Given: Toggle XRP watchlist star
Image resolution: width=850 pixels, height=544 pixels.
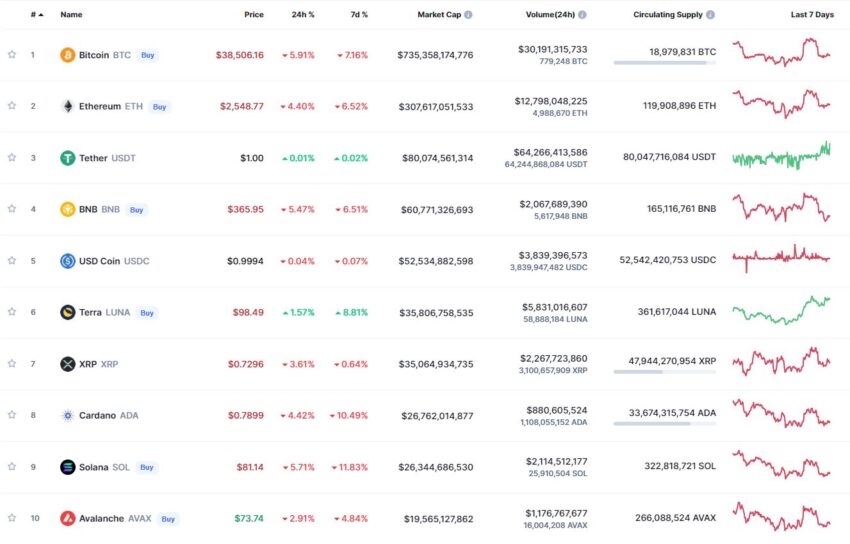Looking at the screenshot, I should pos(12,363).
